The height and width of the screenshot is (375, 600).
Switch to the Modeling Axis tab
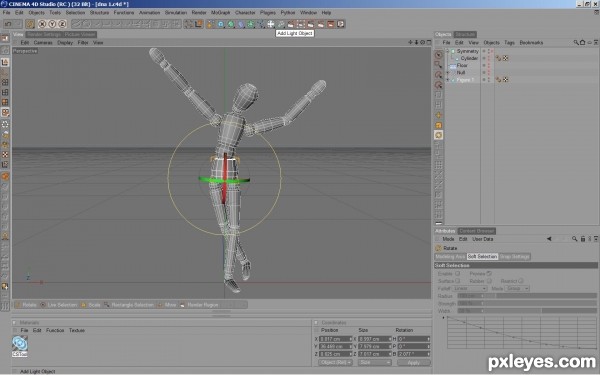pos(450,257)
